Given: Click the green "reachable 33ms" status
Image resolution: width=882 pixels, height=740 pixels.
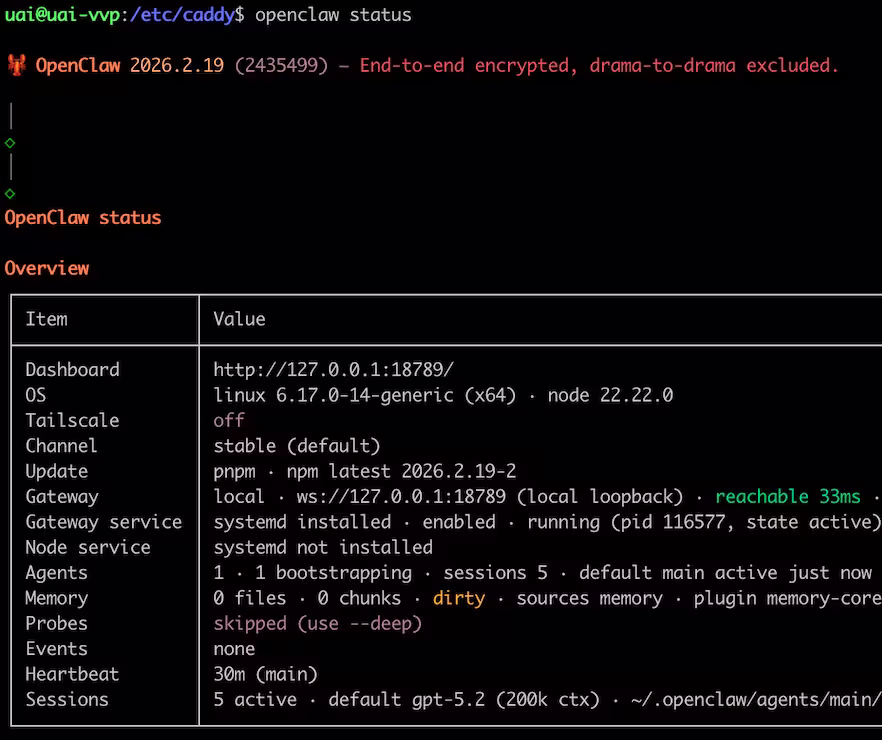Looking at the screenshot, I should click(787, 497).
